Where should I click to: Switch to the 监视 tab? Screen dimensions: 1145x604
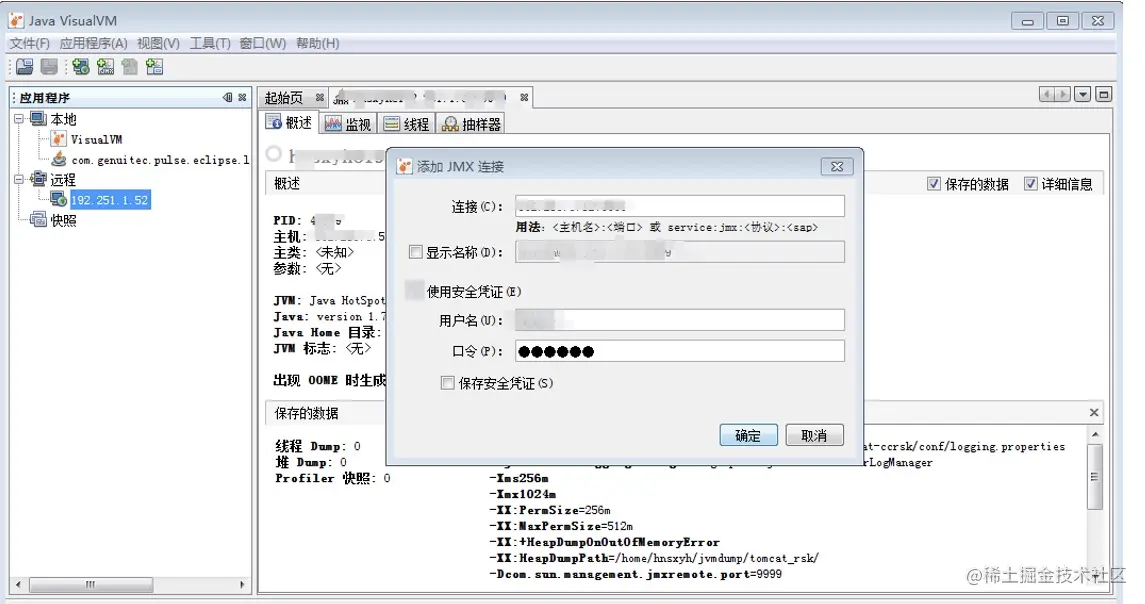(348, 124)
